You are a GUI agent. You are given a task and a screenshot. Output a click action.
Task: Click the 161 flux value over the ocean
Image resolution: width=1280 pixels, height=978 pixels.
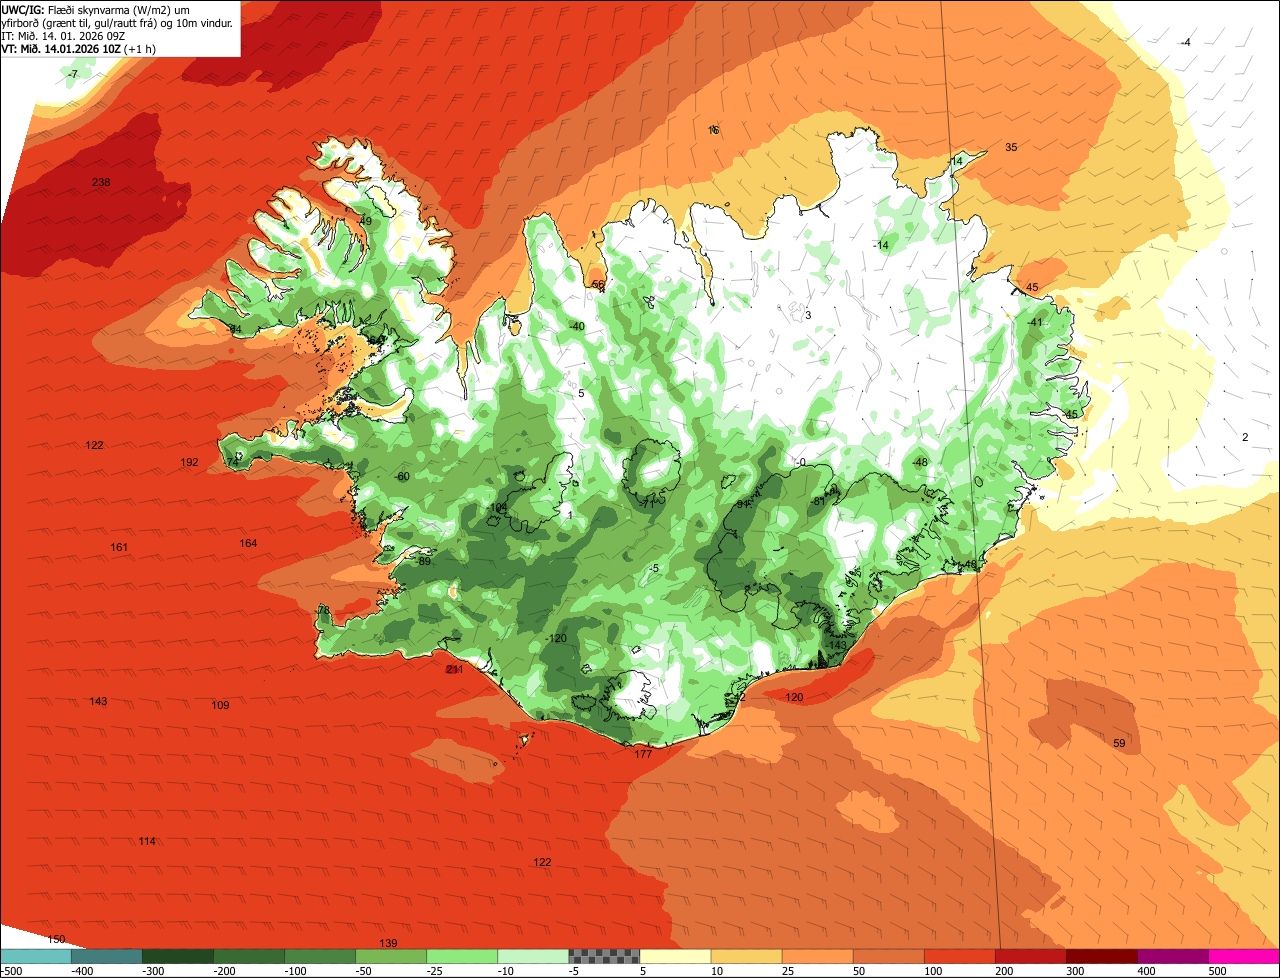point(119,547)
